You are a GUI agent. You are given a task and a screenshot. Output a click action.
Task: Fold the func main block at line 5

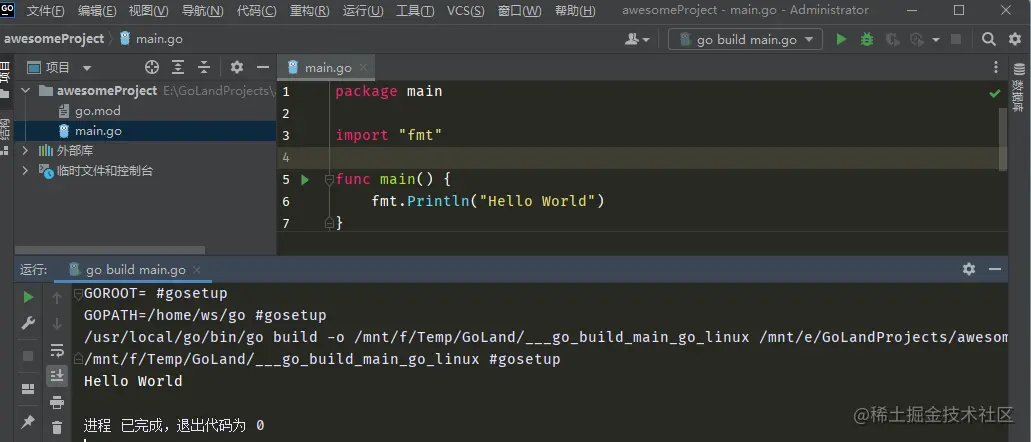[x=329, y=179]
